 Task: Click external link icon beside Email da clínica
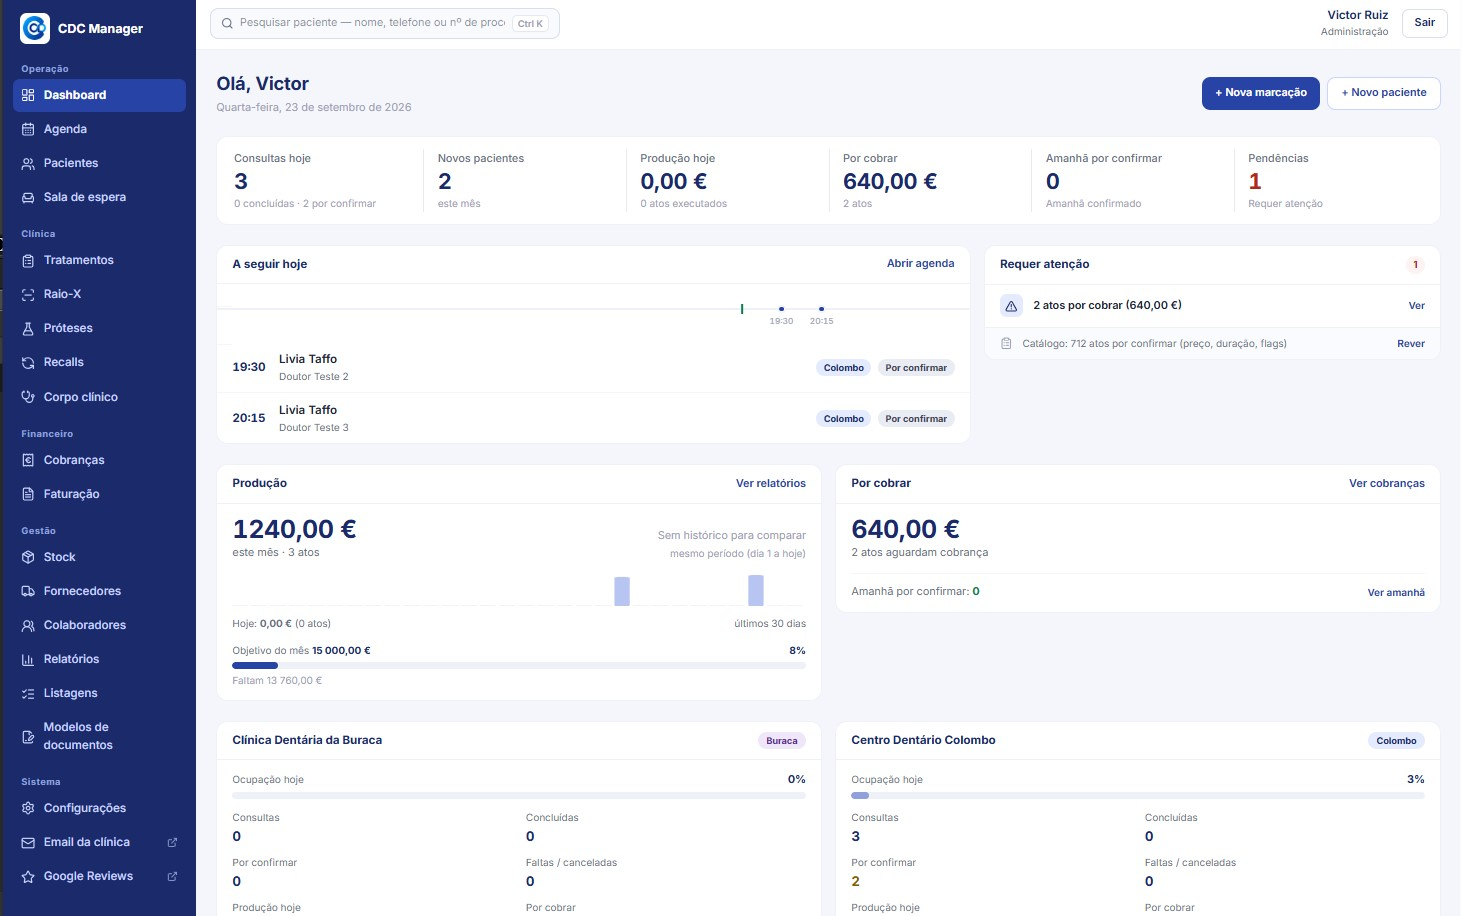coord(172,842)
